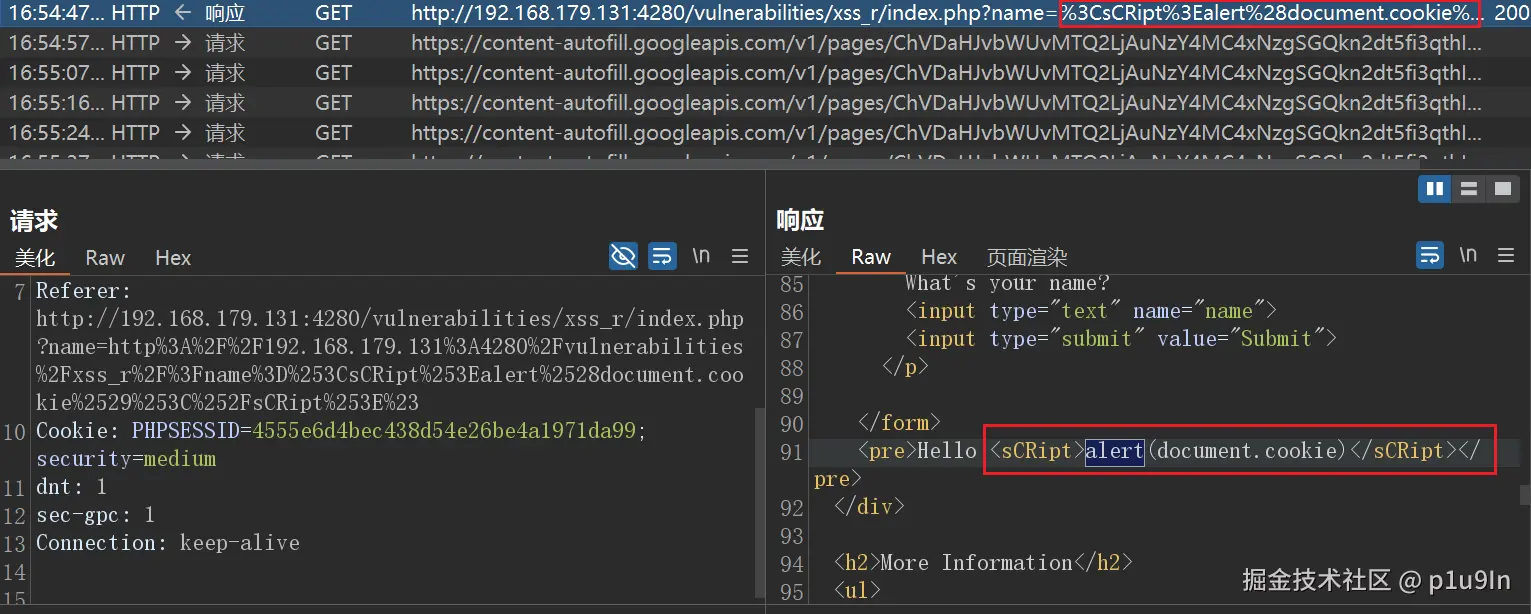Click the Referer header line

tap(84, 291)
